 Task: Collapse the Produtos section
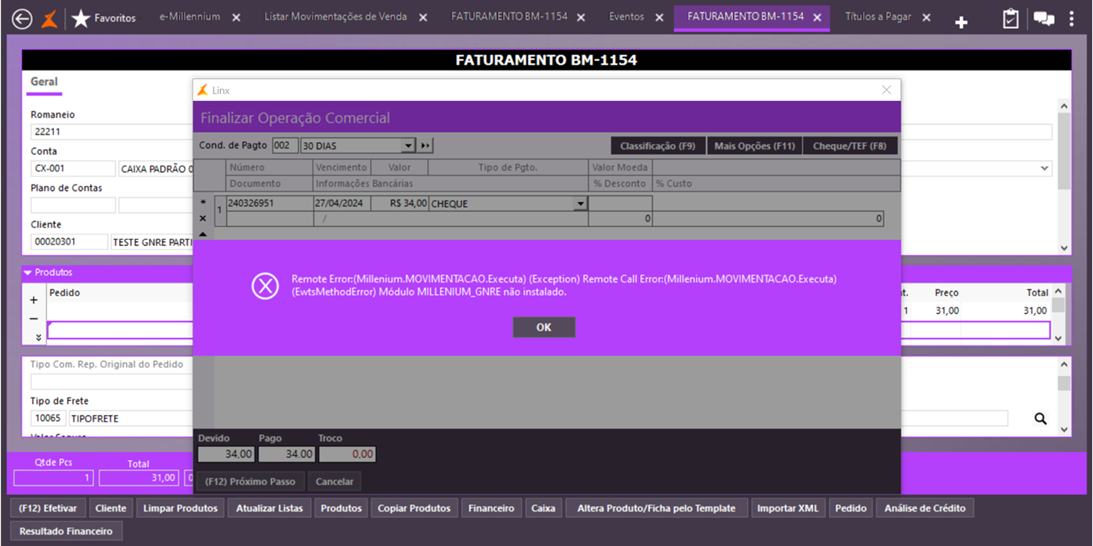tap(29, 273)
